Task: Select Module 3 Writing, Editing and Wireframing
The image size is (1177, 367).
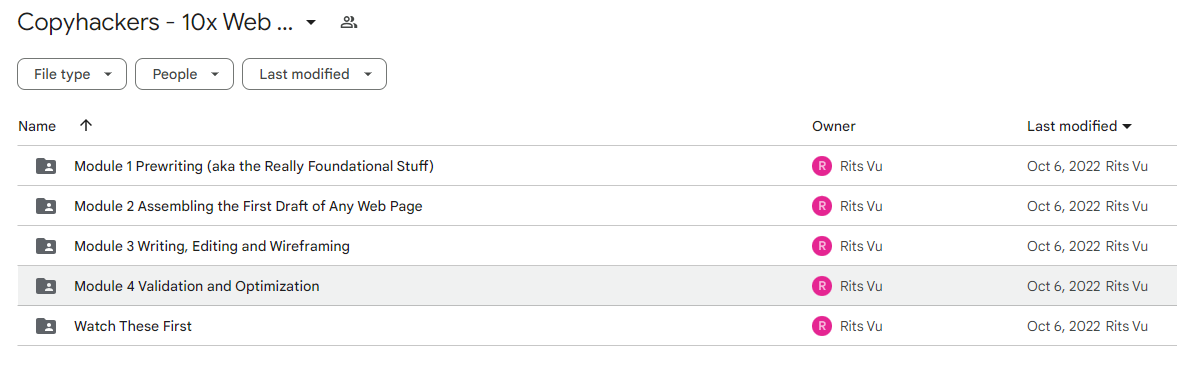Action: [212, 245]
